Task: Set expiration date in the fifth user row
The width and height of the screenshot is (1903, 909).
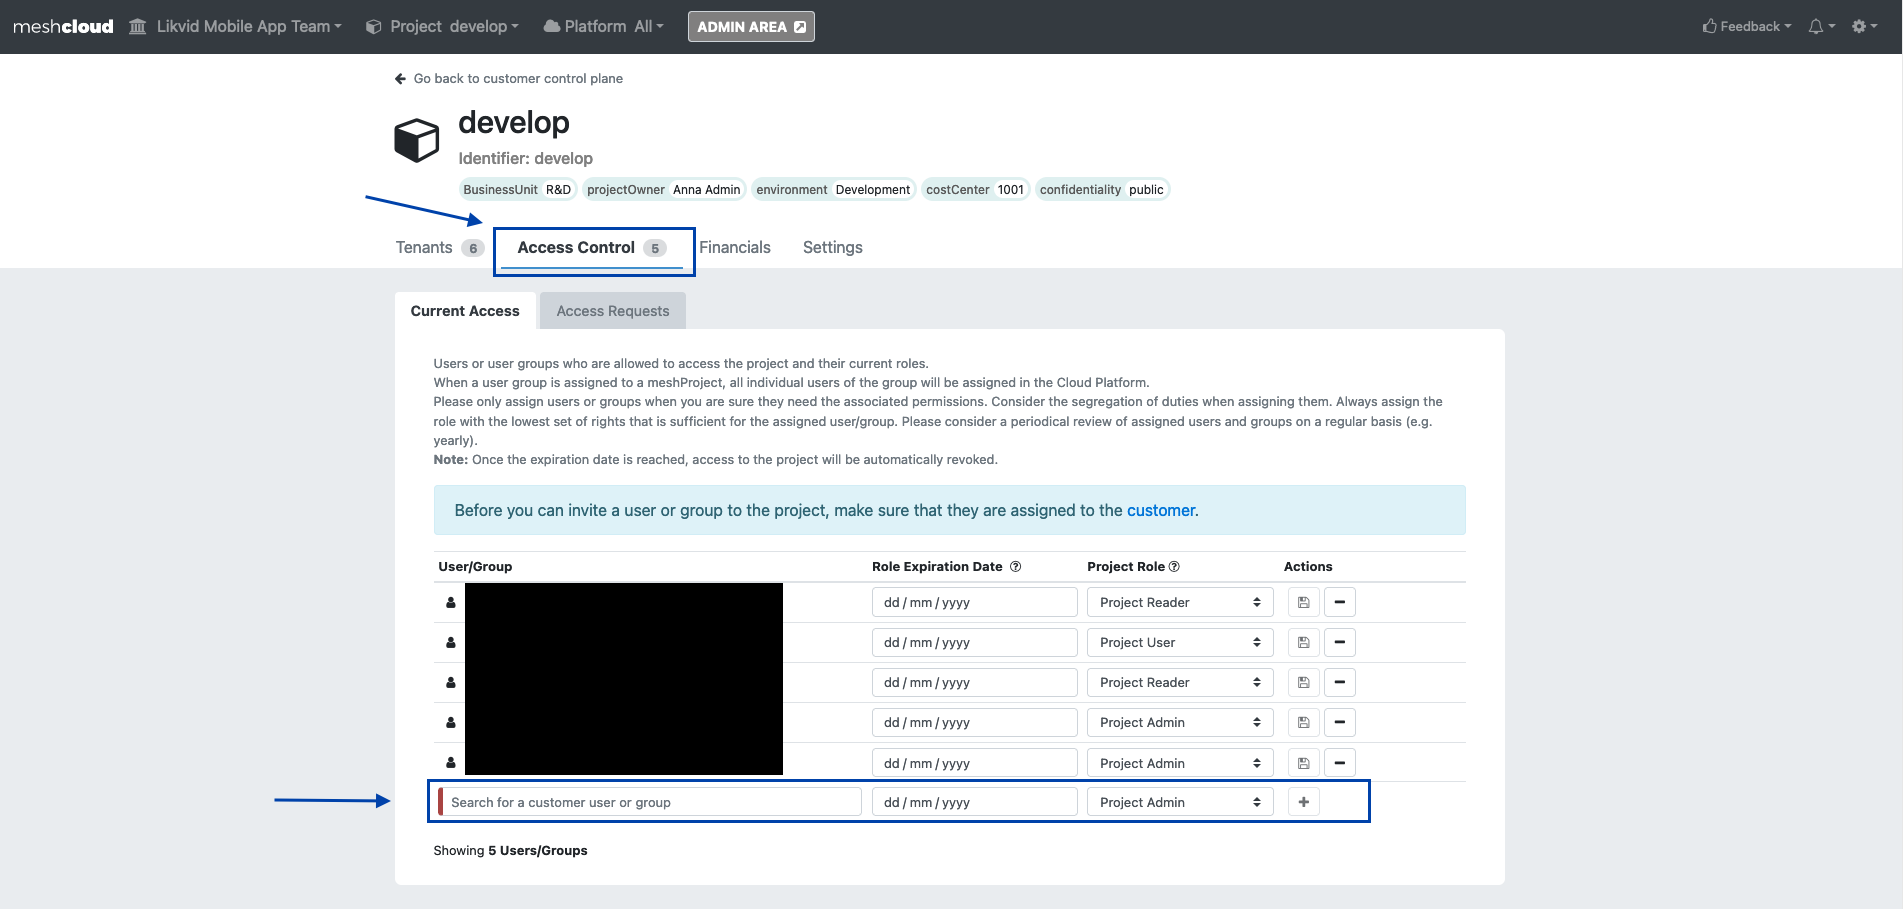Action: pyautogui.click(x=975, y=763)
